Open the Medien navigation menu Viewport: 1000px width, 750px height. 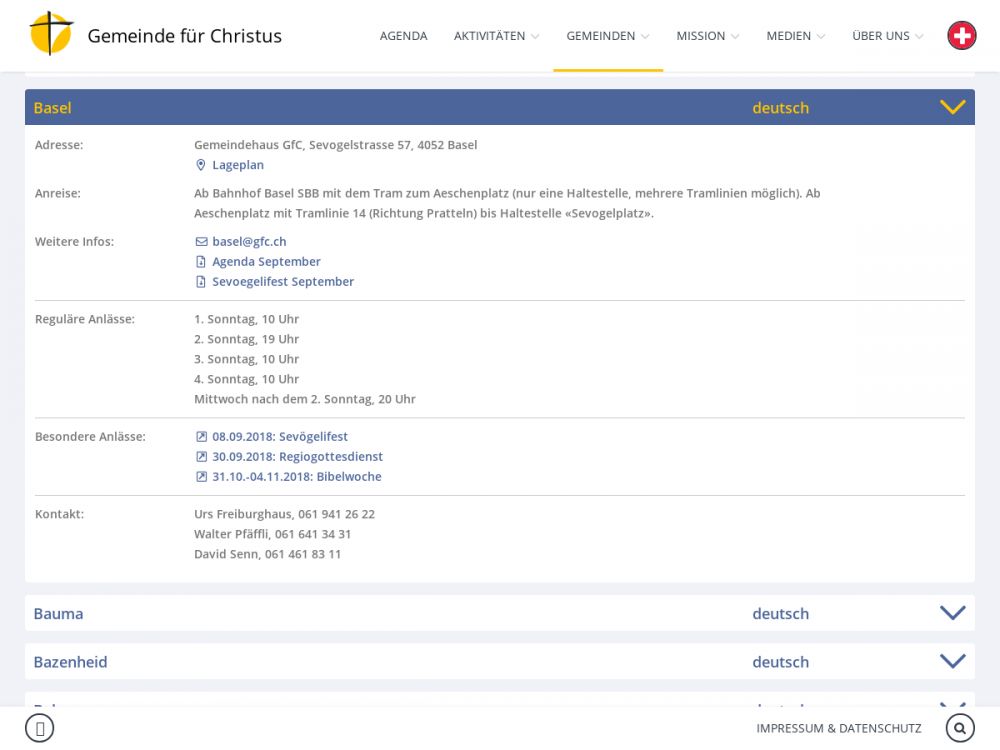point(795,36)
